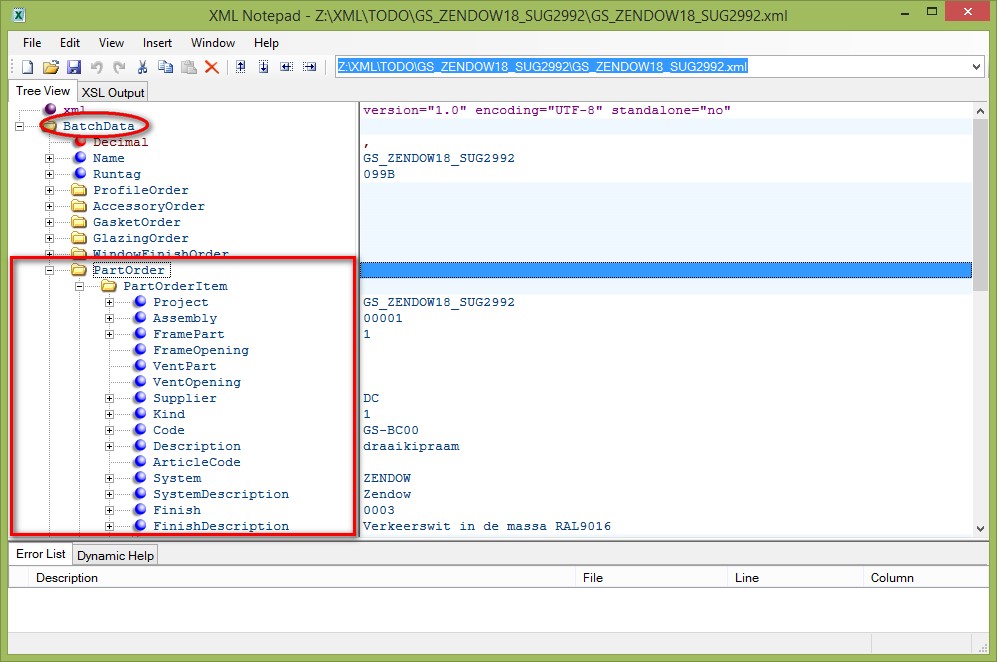Open the Help menu
Viewport: 997px width, 662px height.
pos(266,43)
